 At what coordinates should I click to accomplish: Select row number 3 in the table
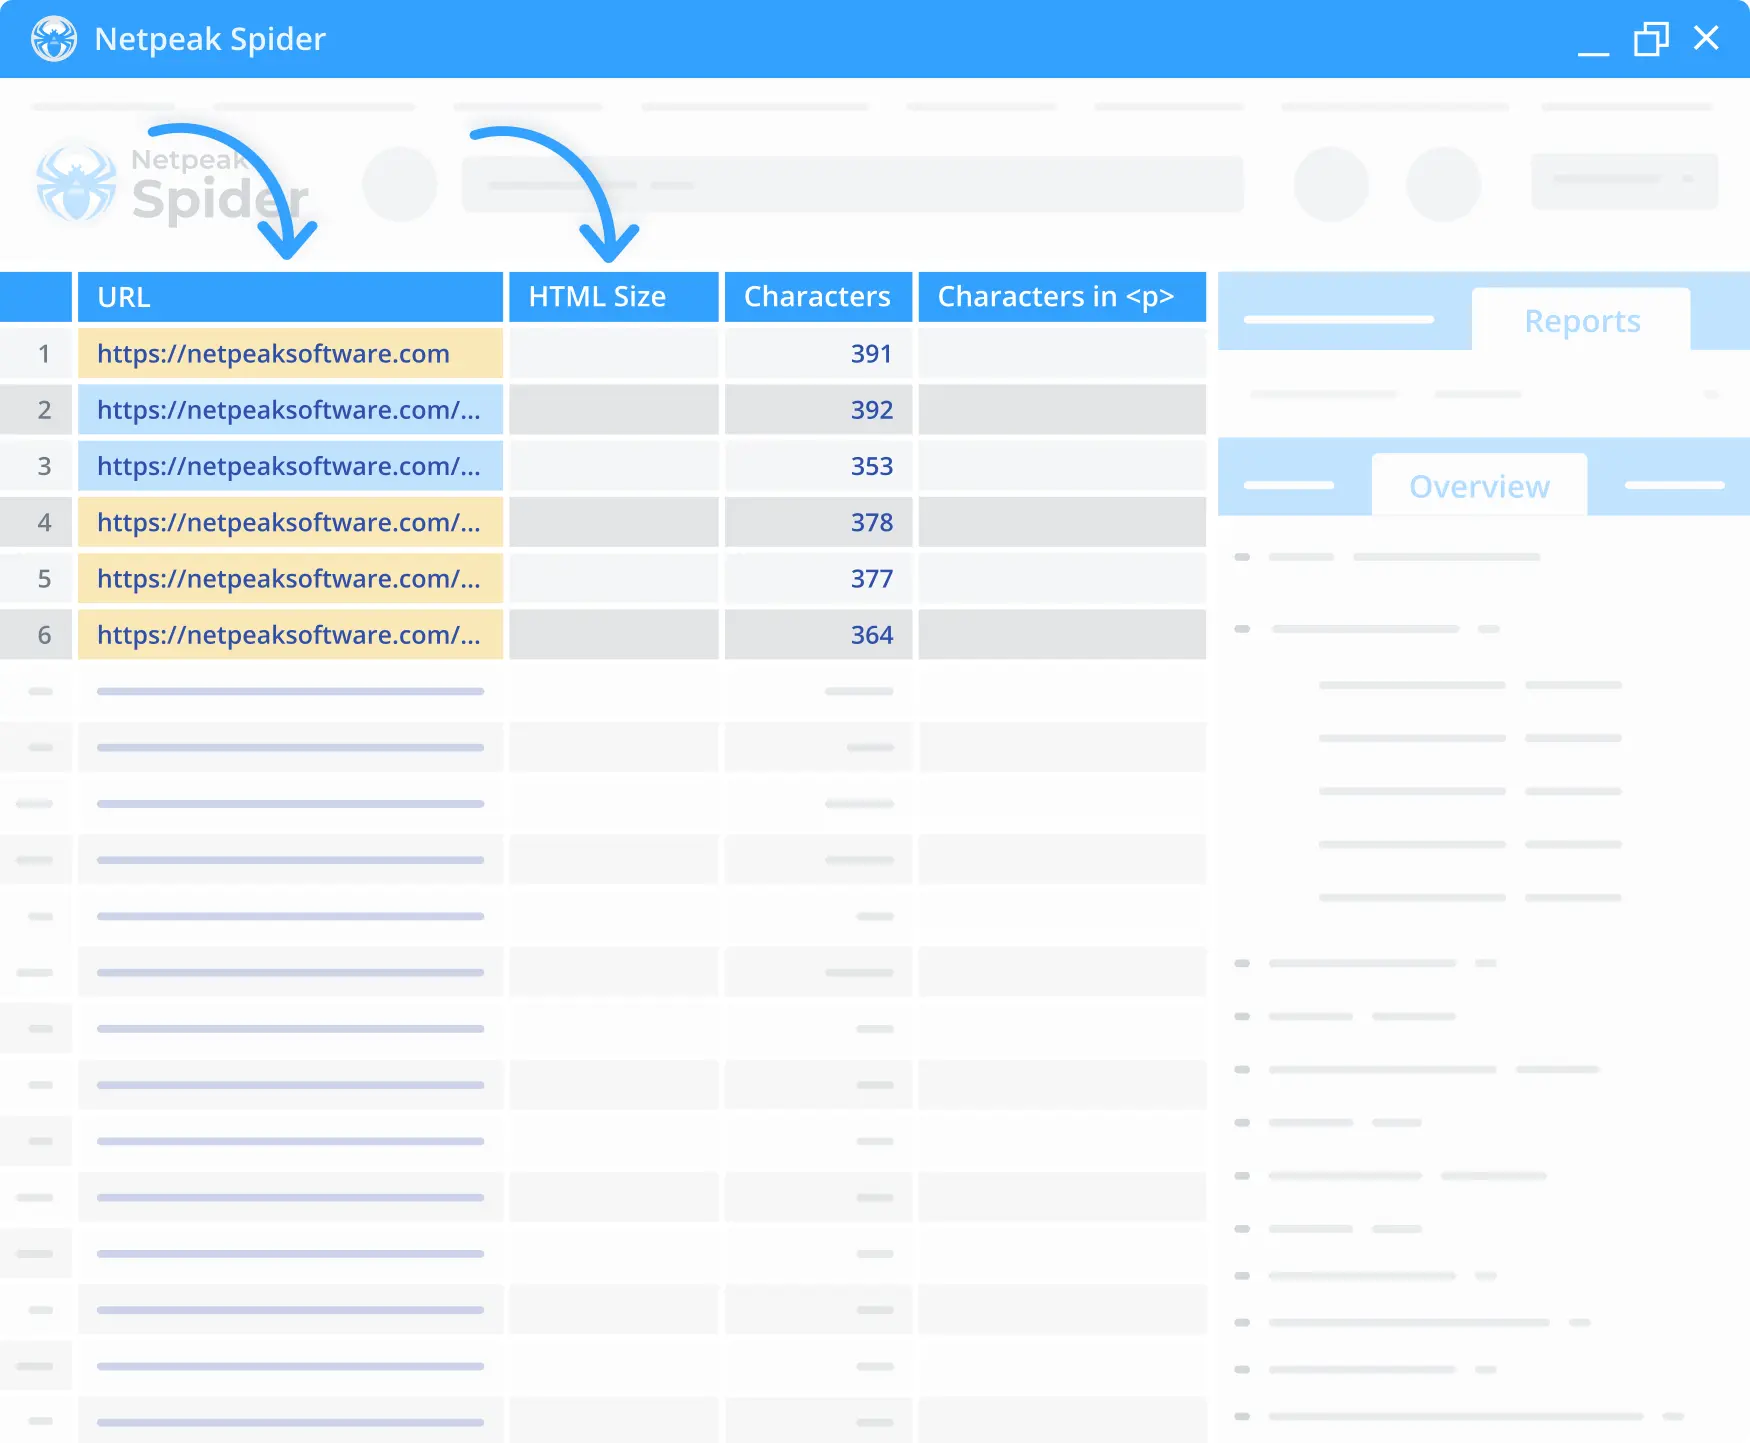click(x=36, y=466)
